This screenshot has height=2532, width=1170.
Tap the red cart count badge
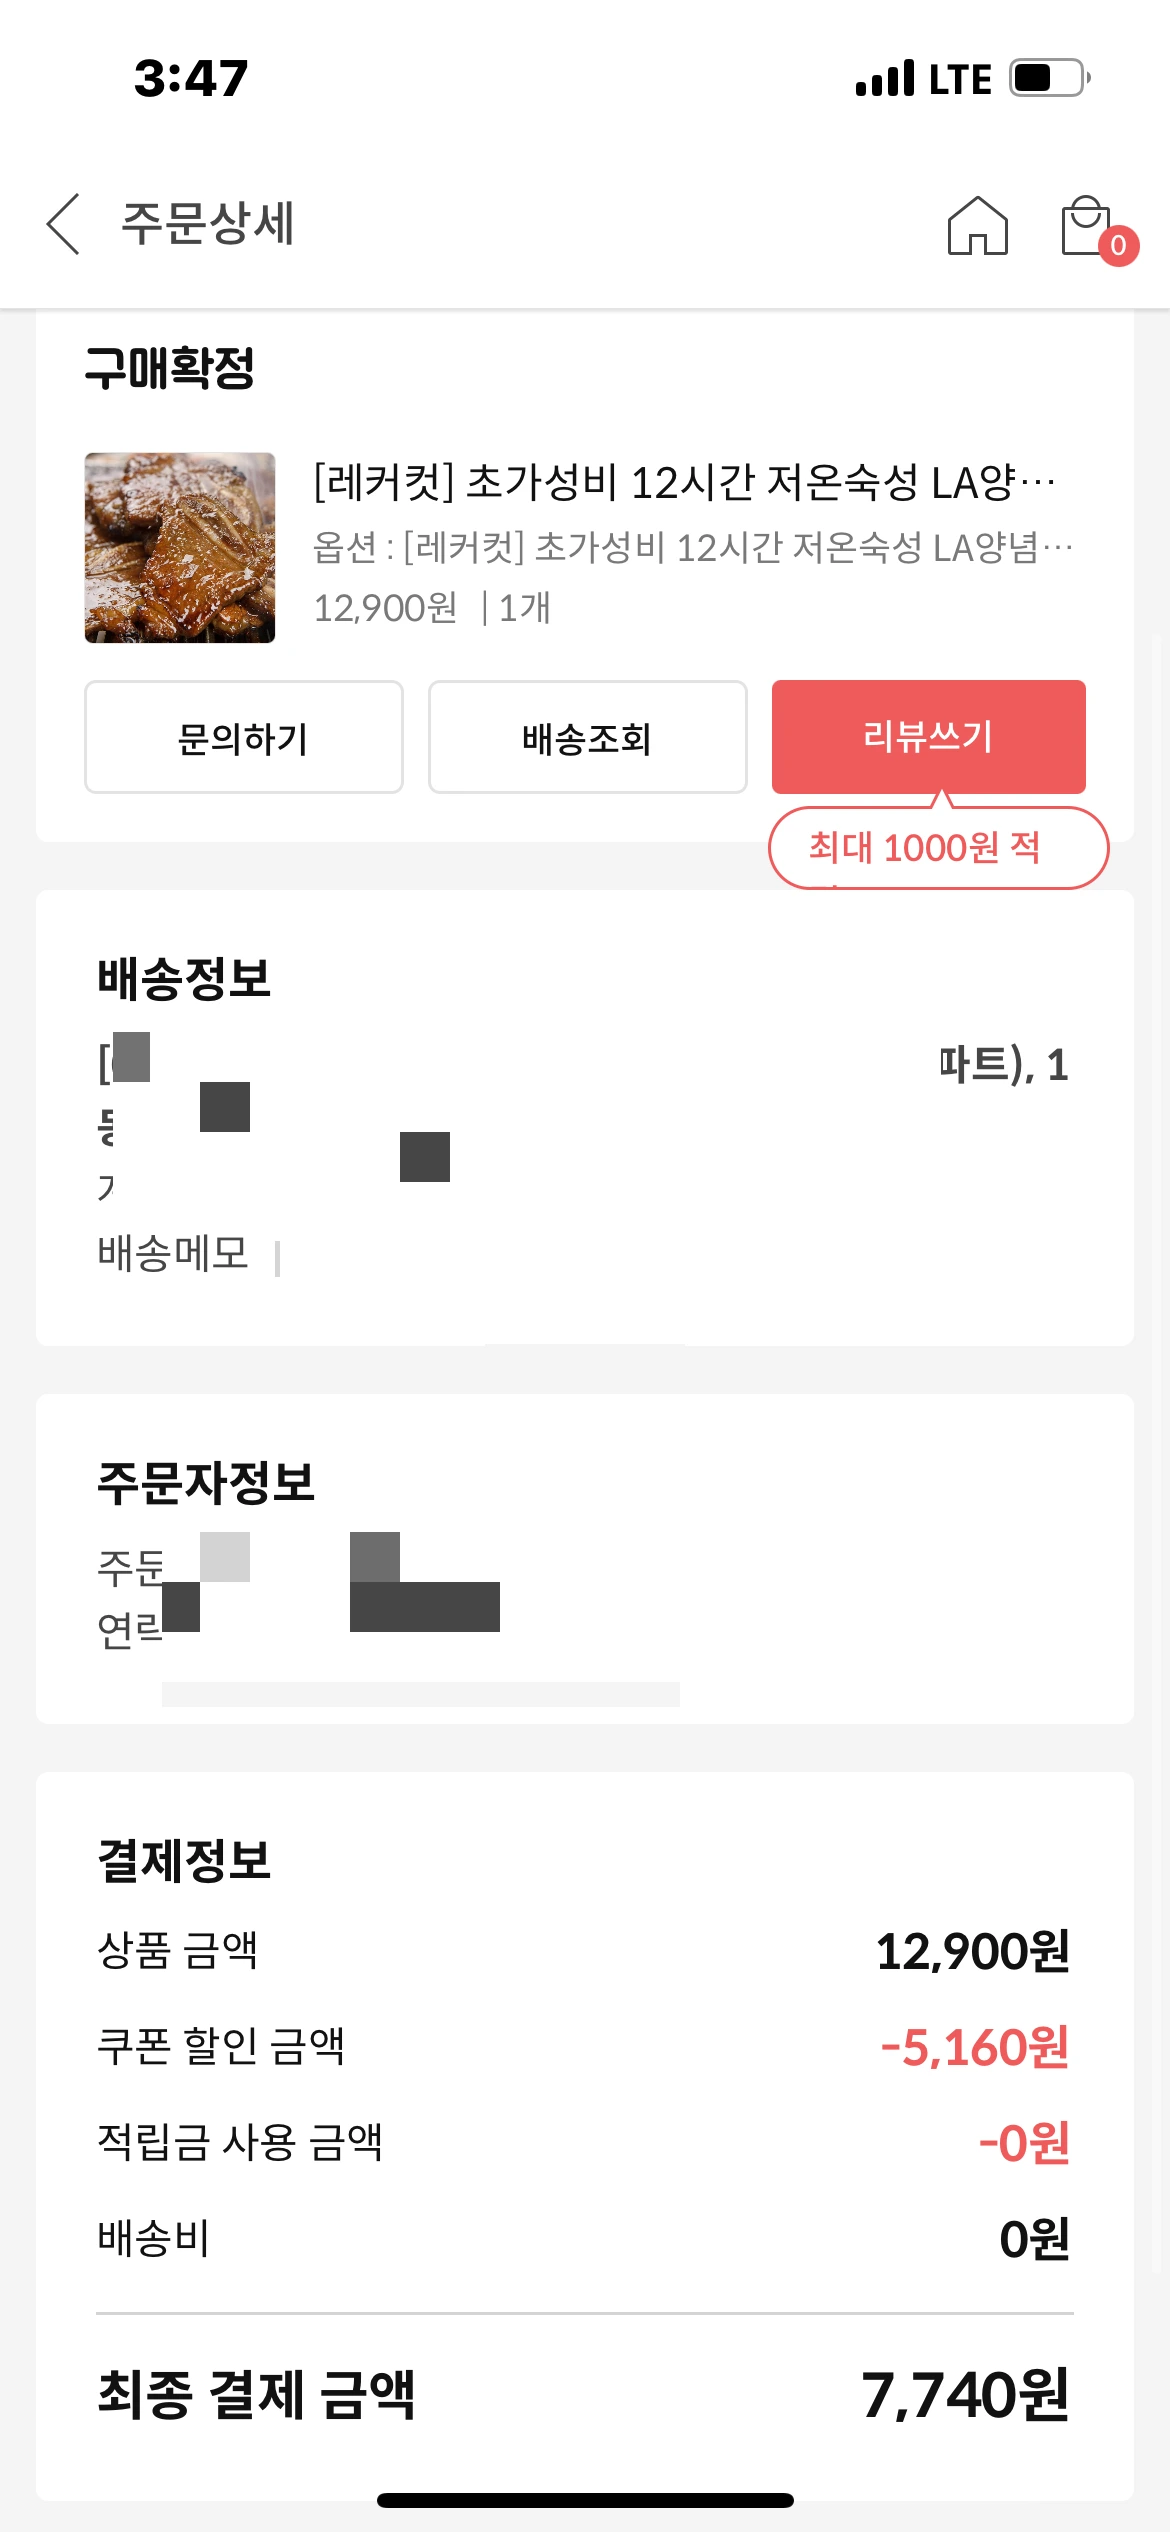click(1118, 246)
